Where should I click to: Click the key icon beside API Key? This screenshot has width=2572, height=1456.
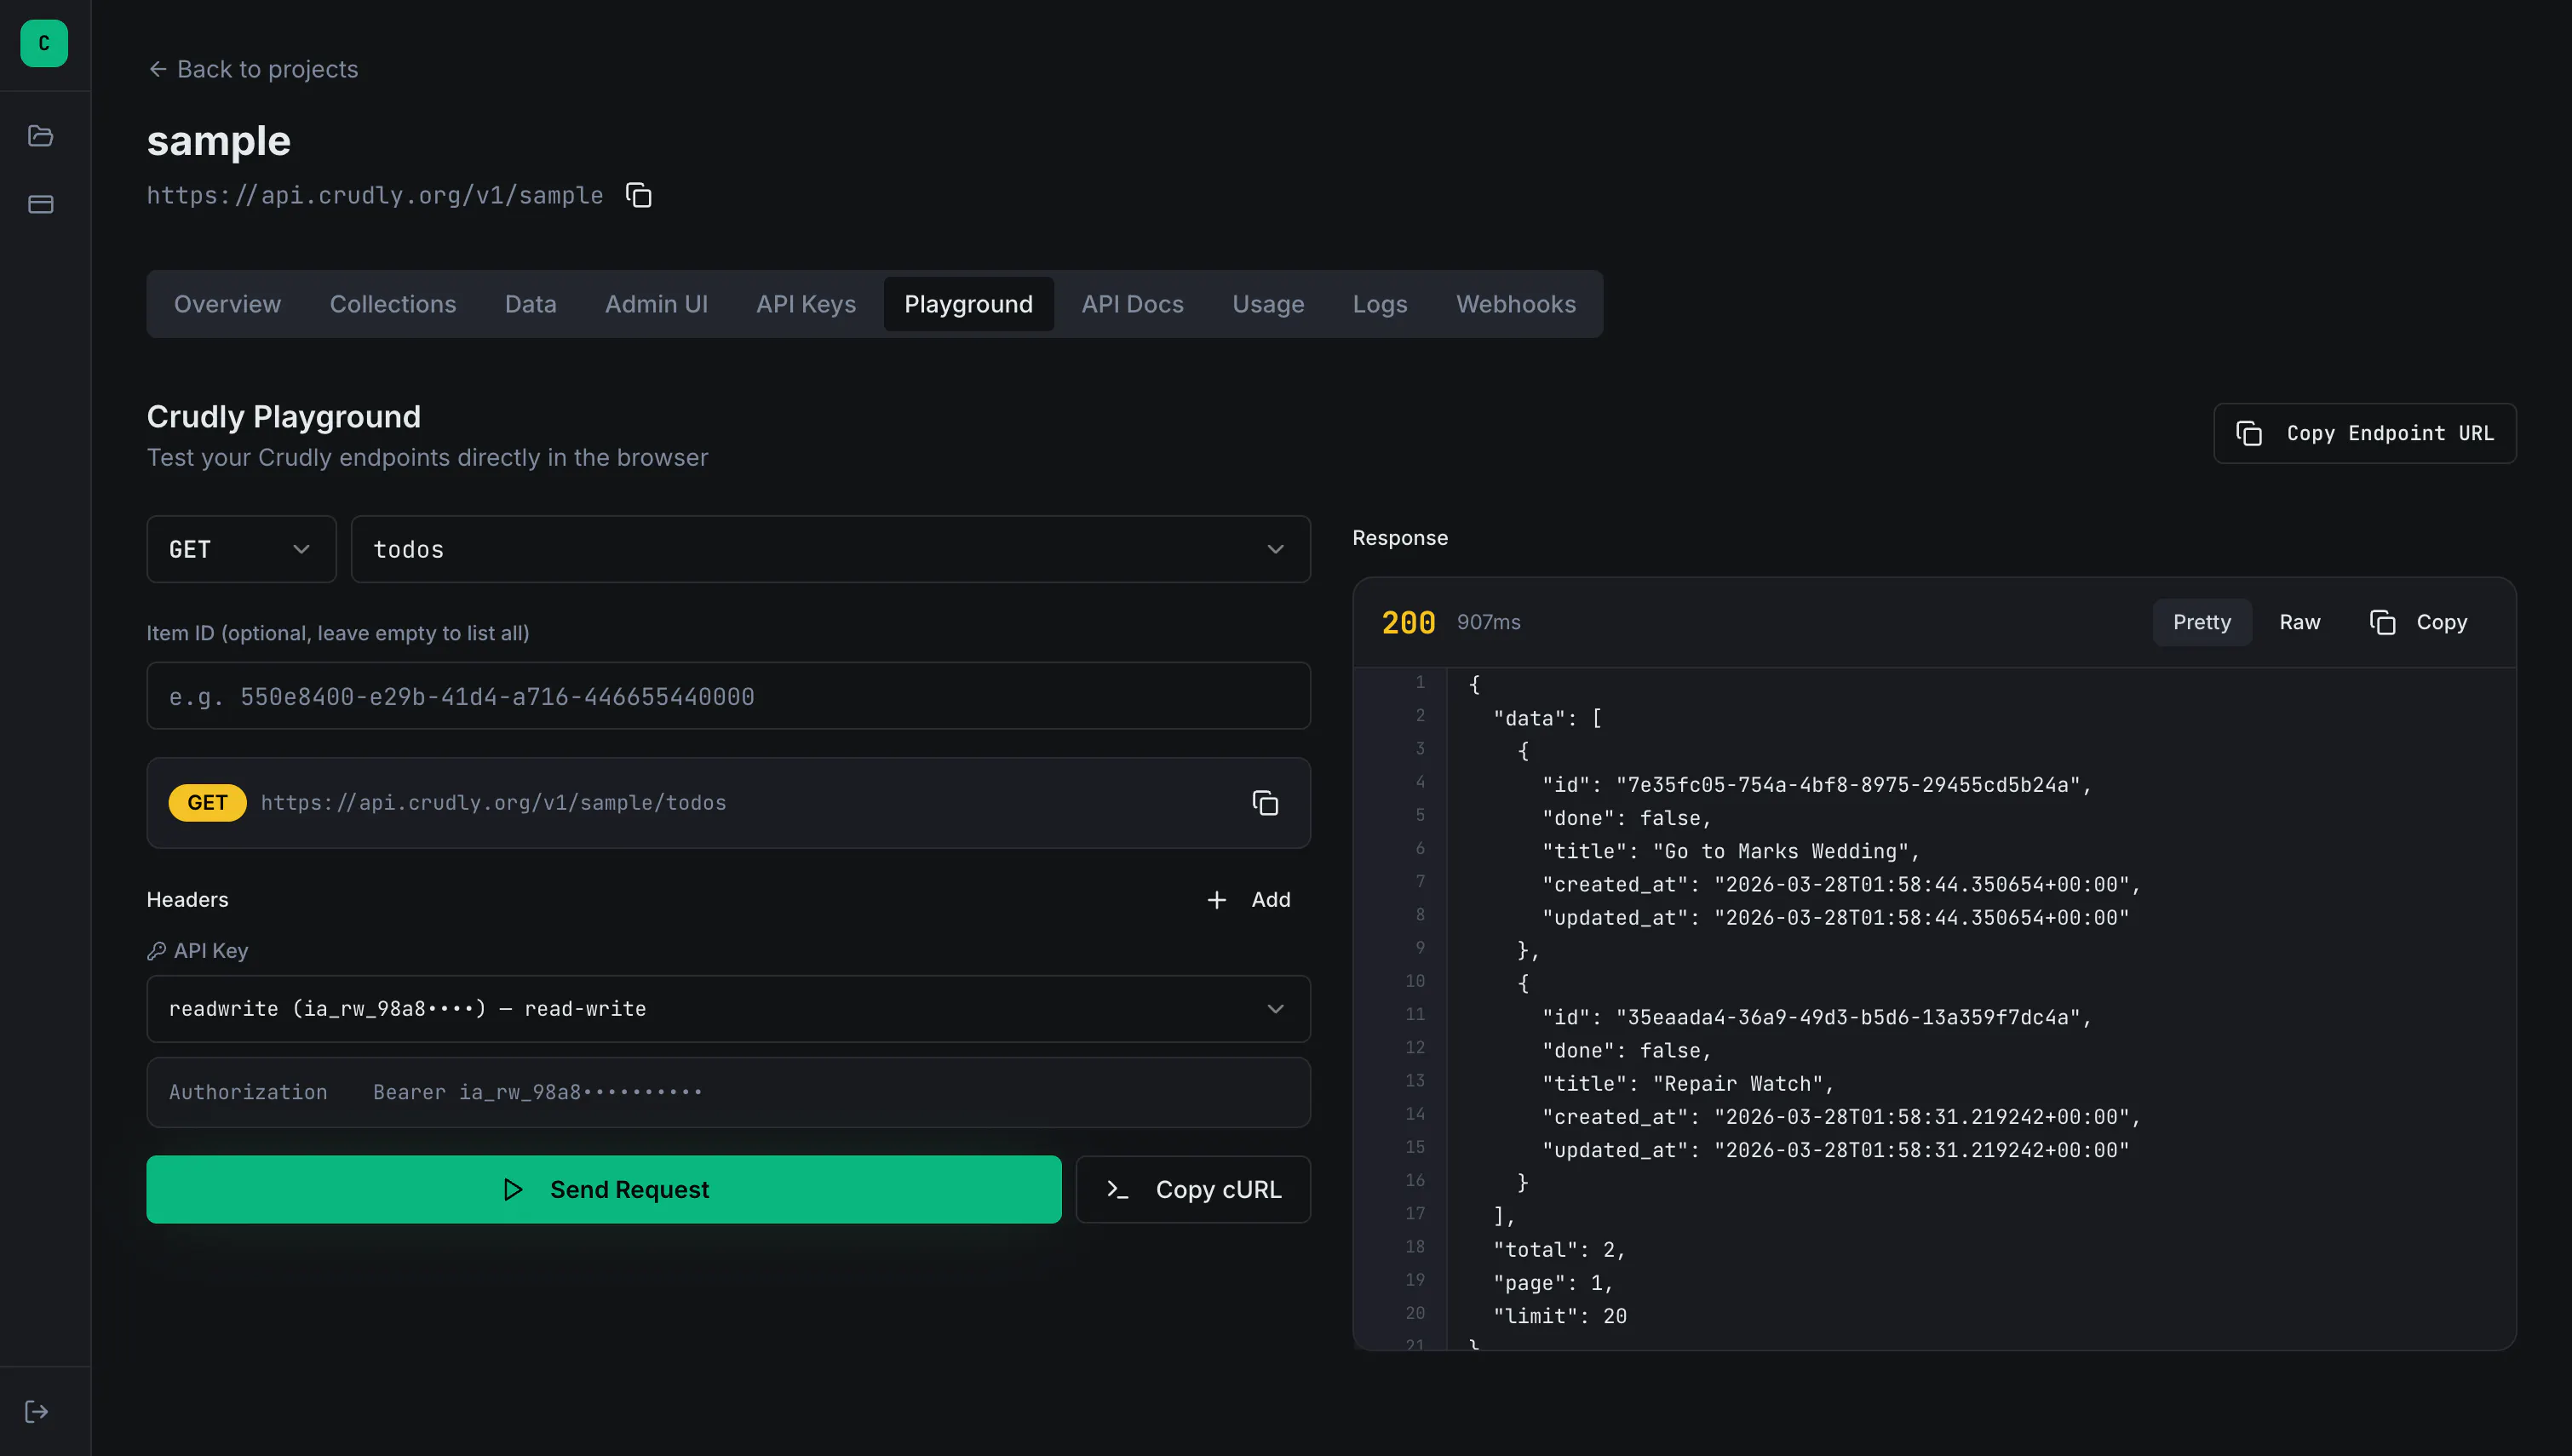tap(156, 951)
